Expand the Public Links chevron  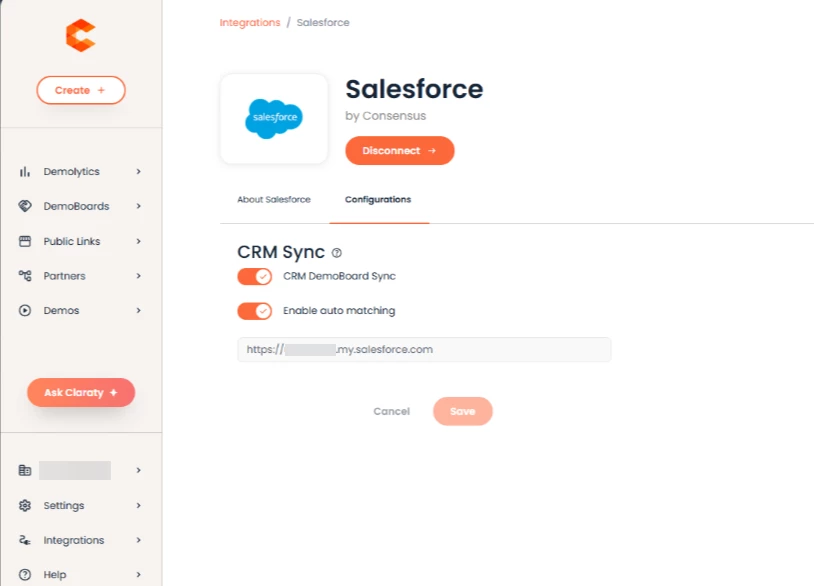[139, 241]
